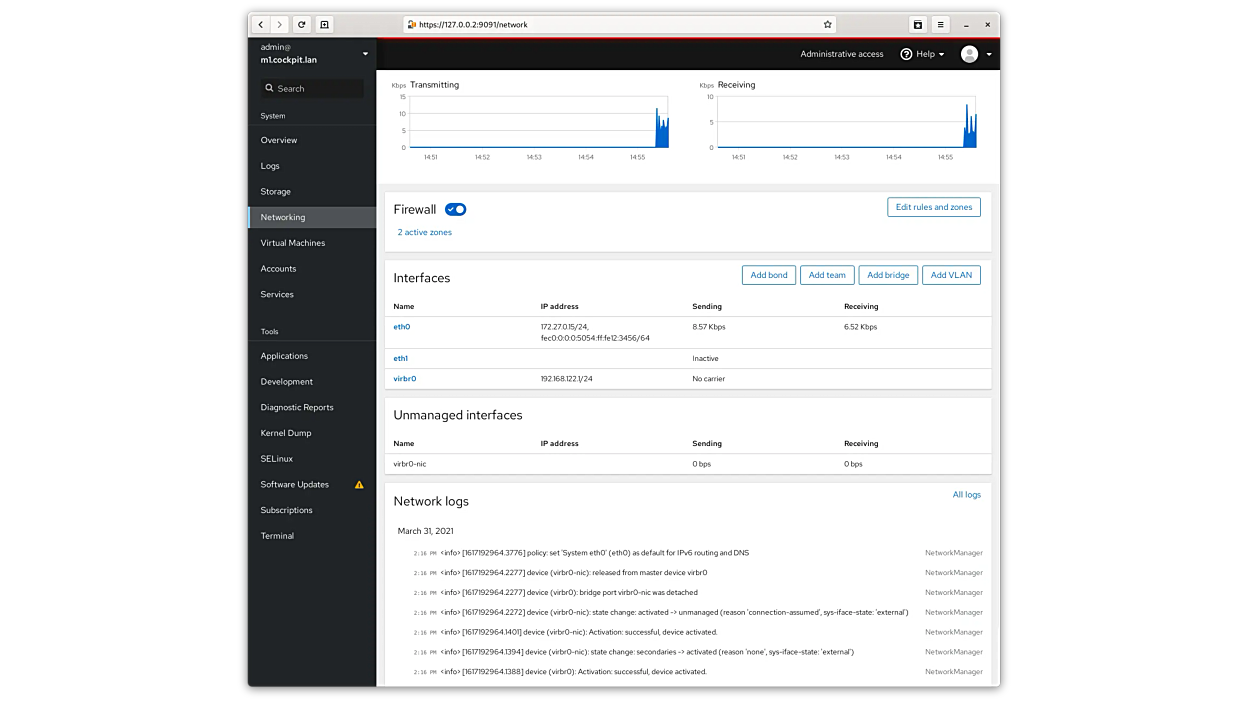This screenshot has width=1248, height=702.
Task: Expand the session menu arrow beside the avatar
Action: tap(989, 54)
